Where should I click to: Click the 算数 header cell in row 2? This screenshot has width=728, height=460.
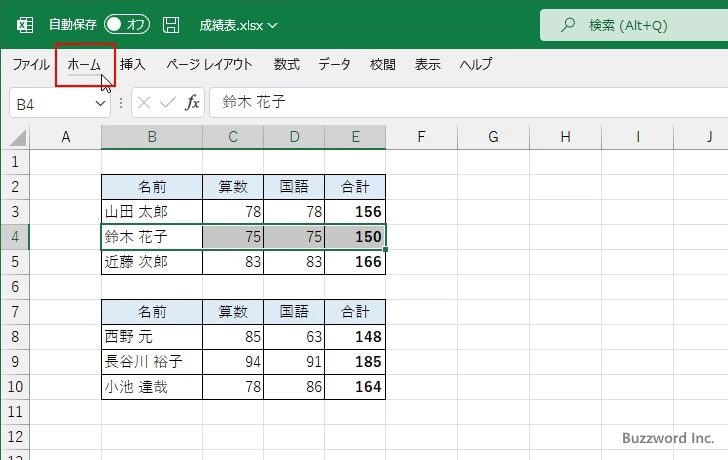pyautogui.click(x=233, y=187)
